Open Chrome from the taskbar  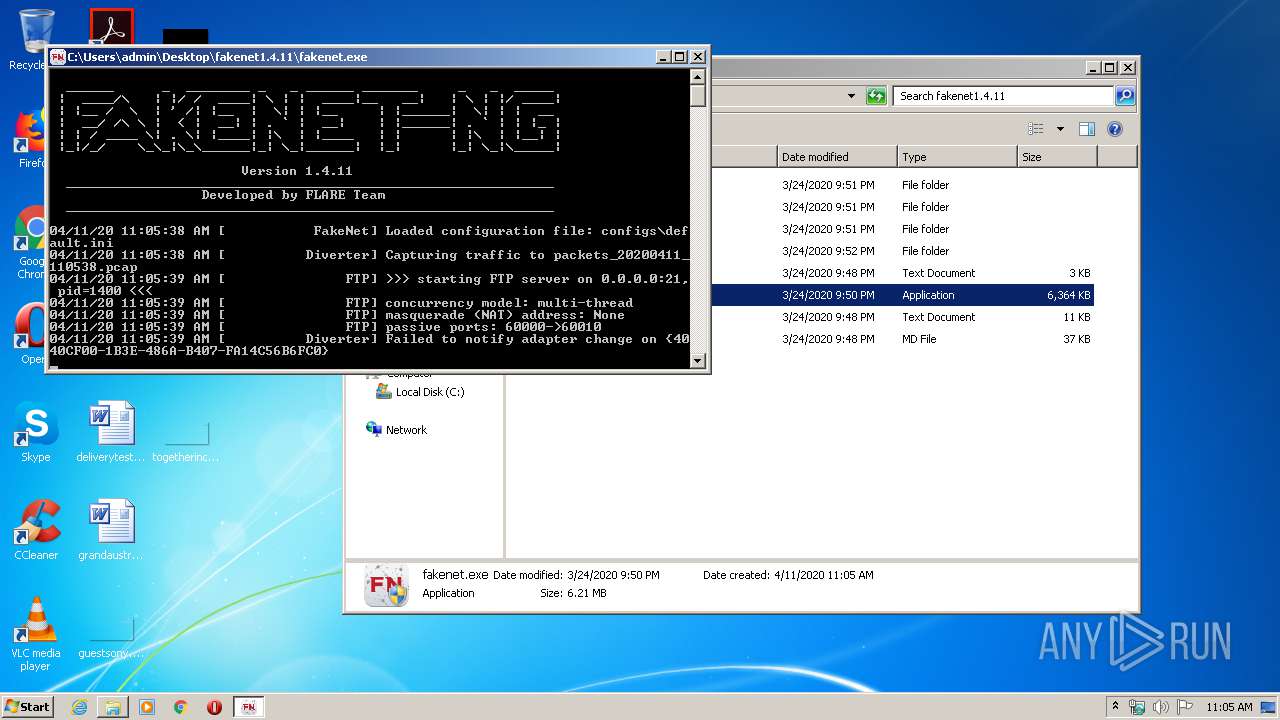(x=181, y=707)
